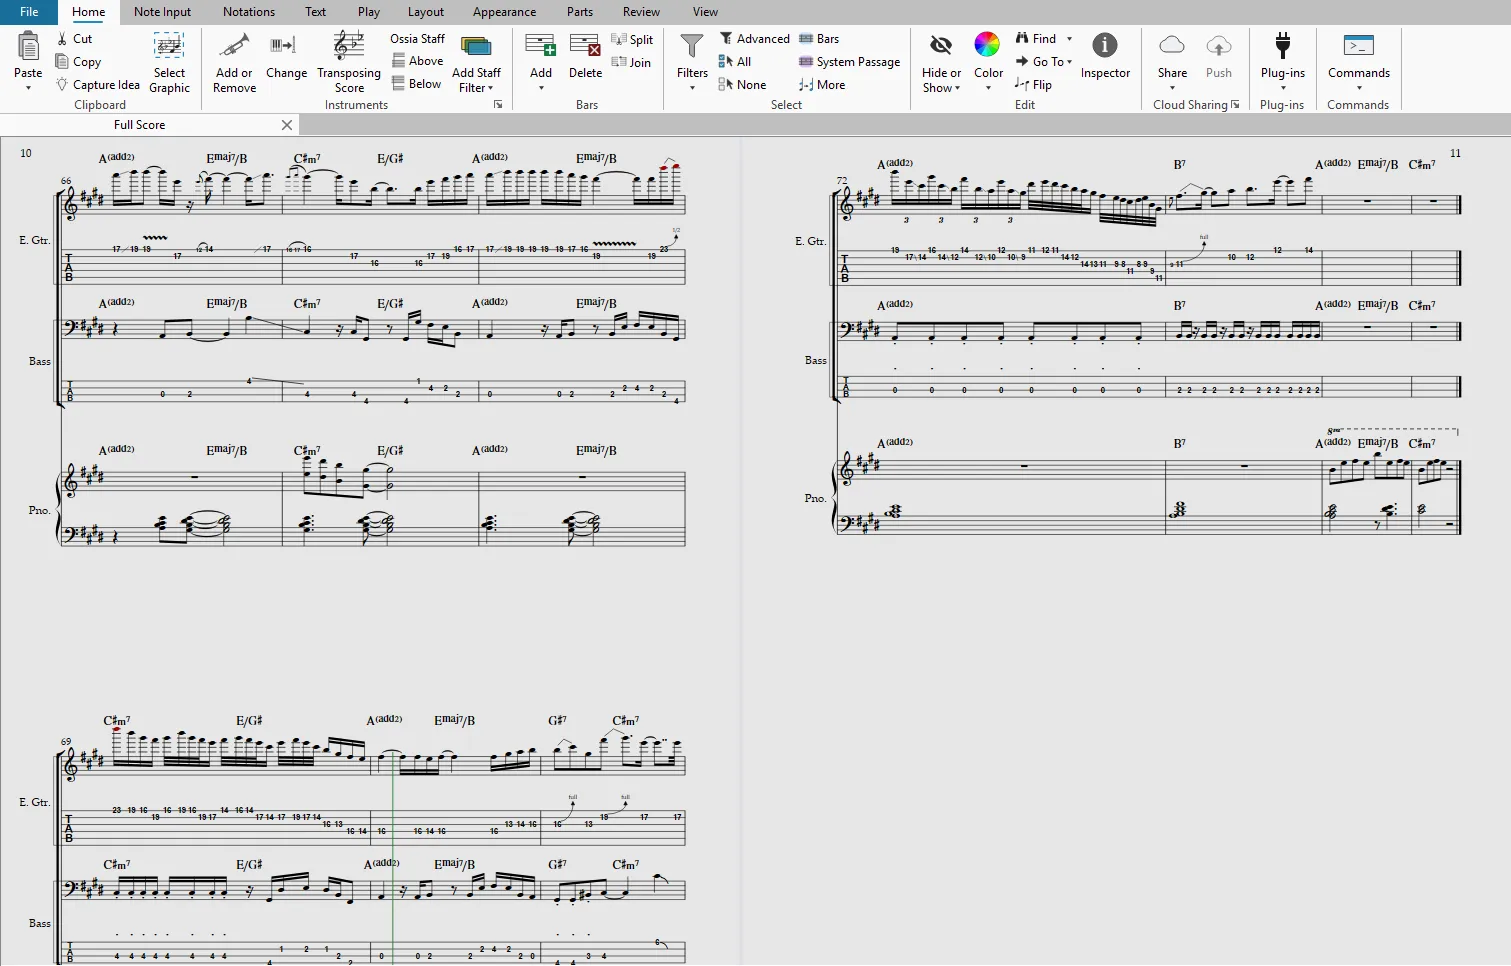Viewport: 1511px width, 966px height.
Task: Expand the Hide or Show dropdown
Action: click(x=958, y=88)
